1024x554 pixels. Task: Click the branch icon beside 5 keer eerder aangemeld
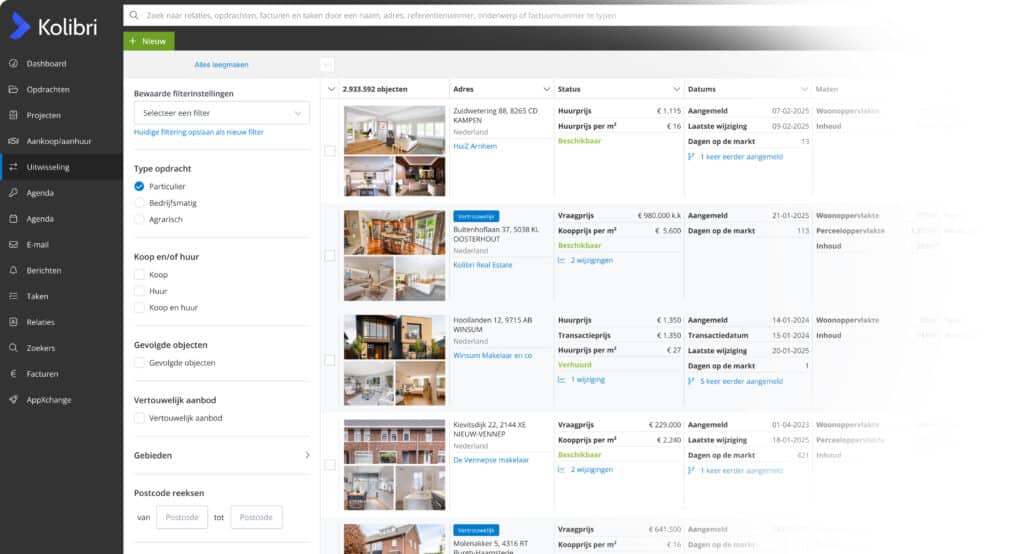(692, 381)
